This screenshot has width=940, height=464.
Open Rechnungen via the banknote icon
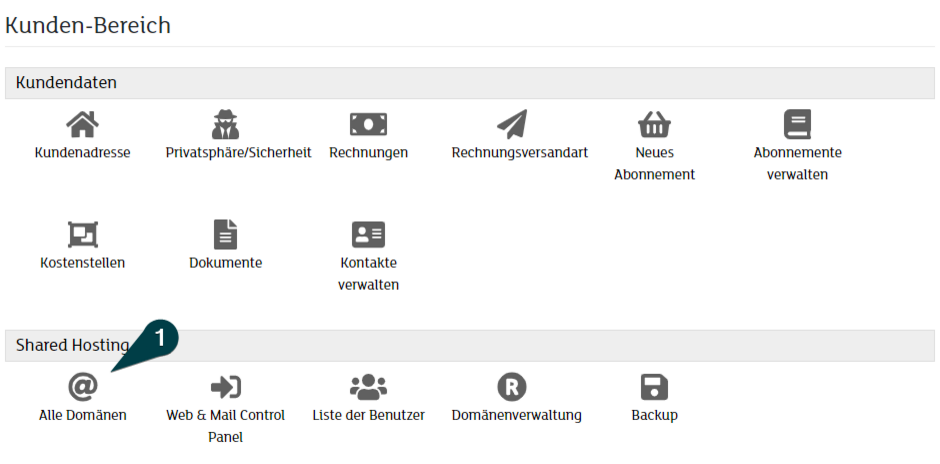(368, 125)
